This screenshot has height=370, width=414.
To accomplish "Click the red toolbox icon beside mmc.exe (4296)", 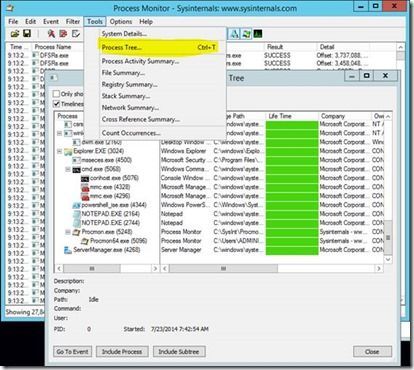I will (x=85, y=196).
